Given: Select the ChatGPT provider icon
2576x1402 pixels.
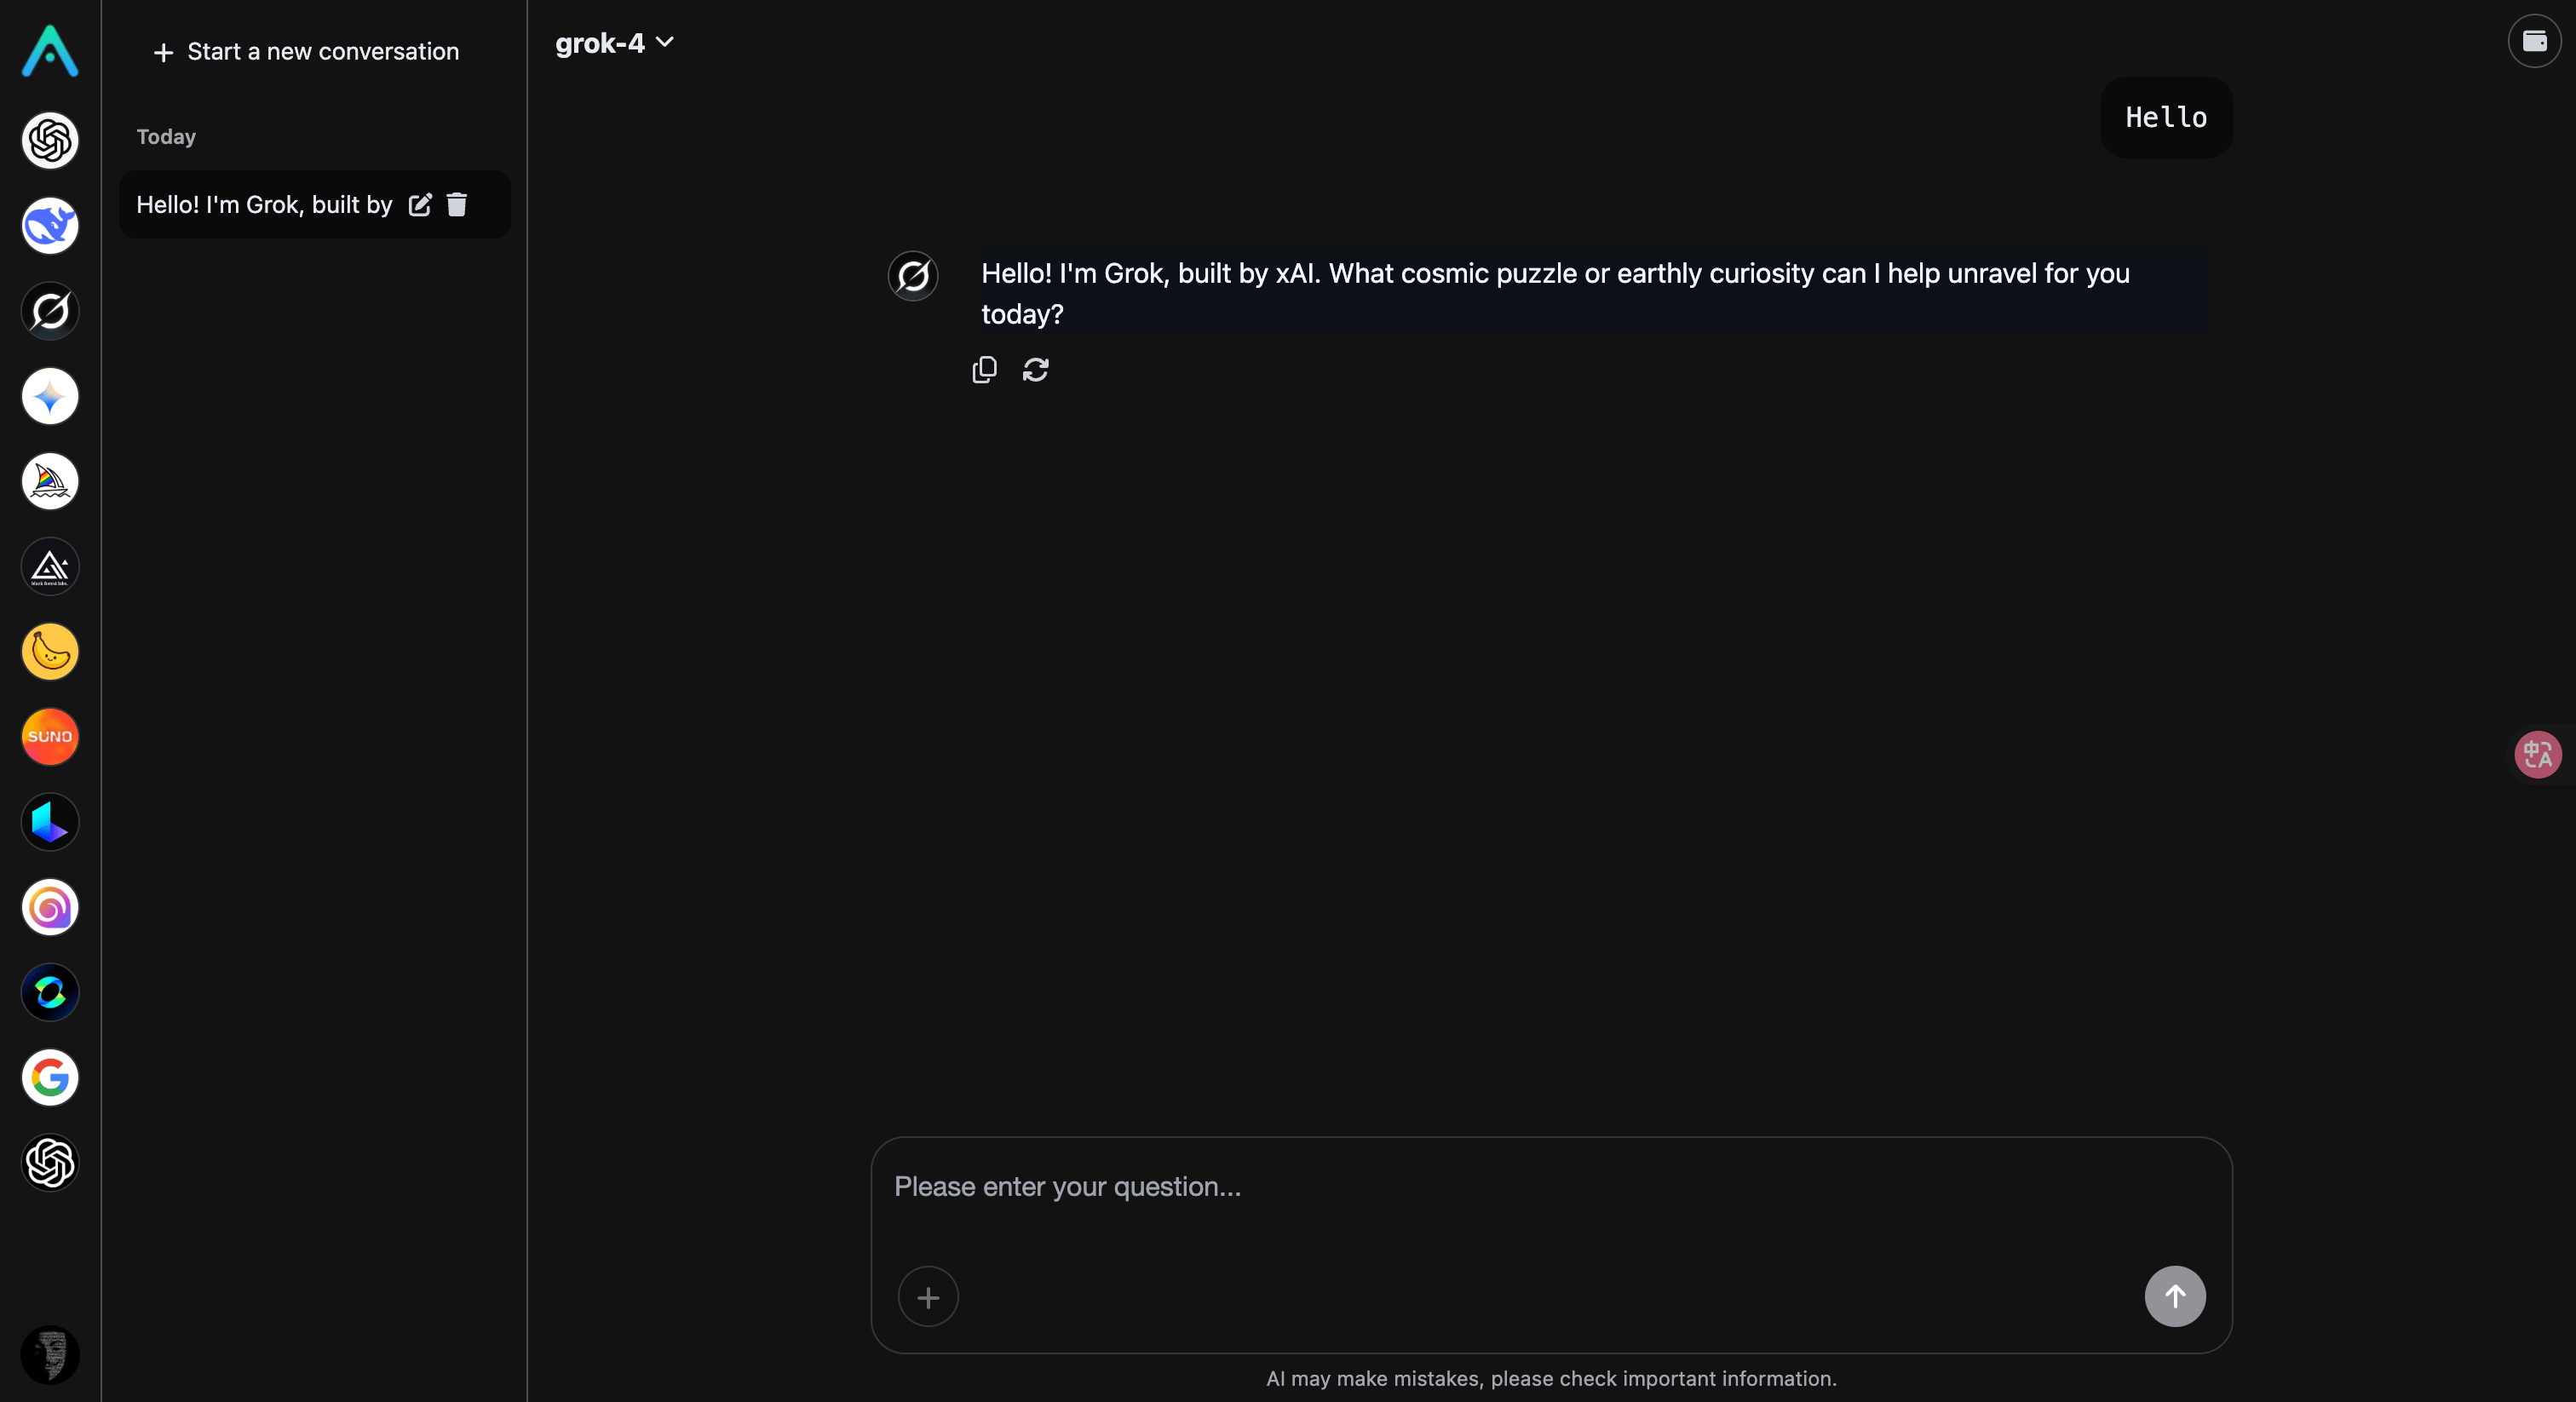Looking at the screenshot, I should [x=49, y=140].
